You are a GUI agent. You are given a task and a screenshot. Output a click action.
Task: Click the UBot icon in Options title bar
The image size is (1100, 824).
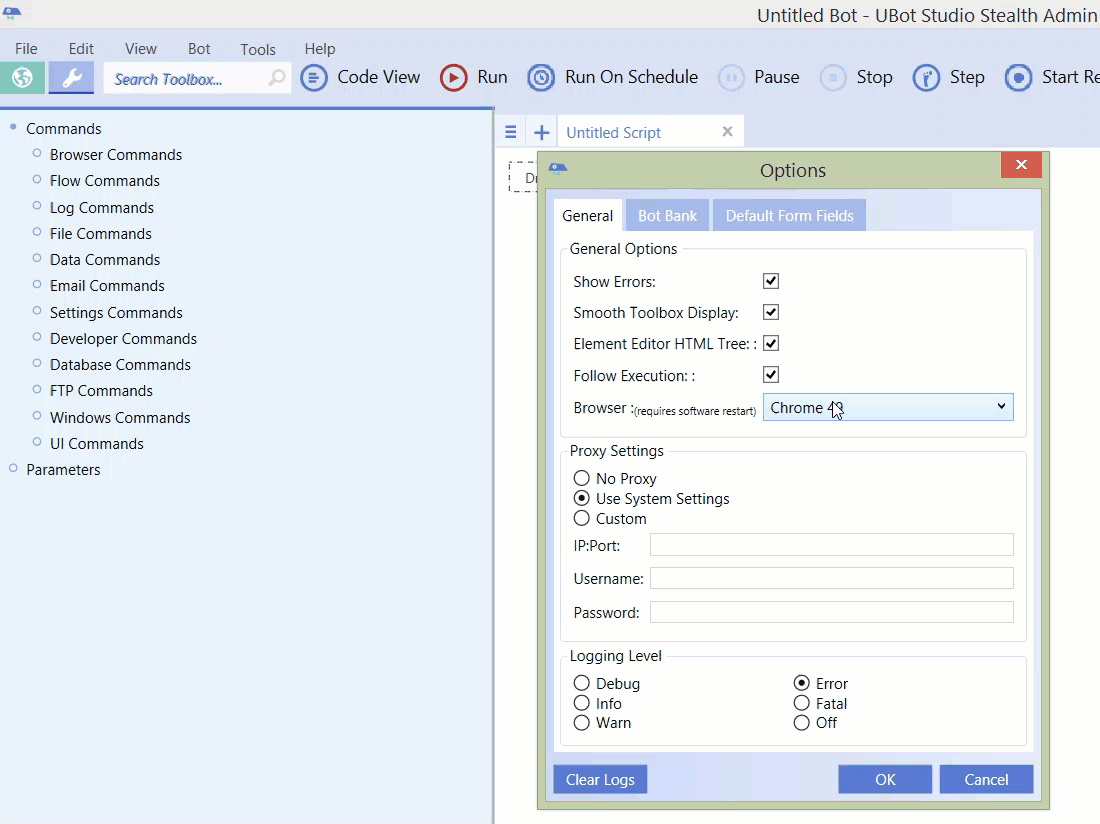[558, 168]
